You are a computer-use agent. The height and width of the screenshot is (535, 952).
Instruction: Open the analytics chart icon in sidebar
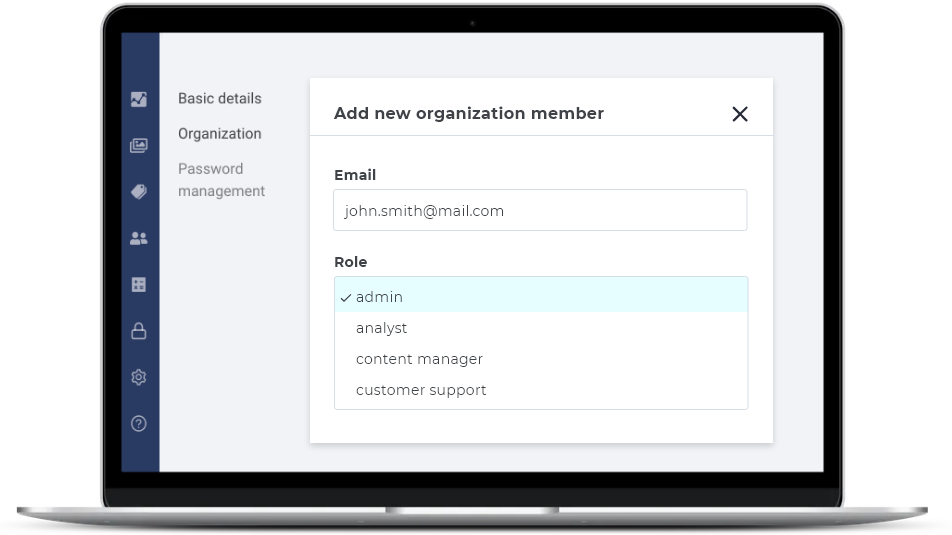tap(139, 99)
